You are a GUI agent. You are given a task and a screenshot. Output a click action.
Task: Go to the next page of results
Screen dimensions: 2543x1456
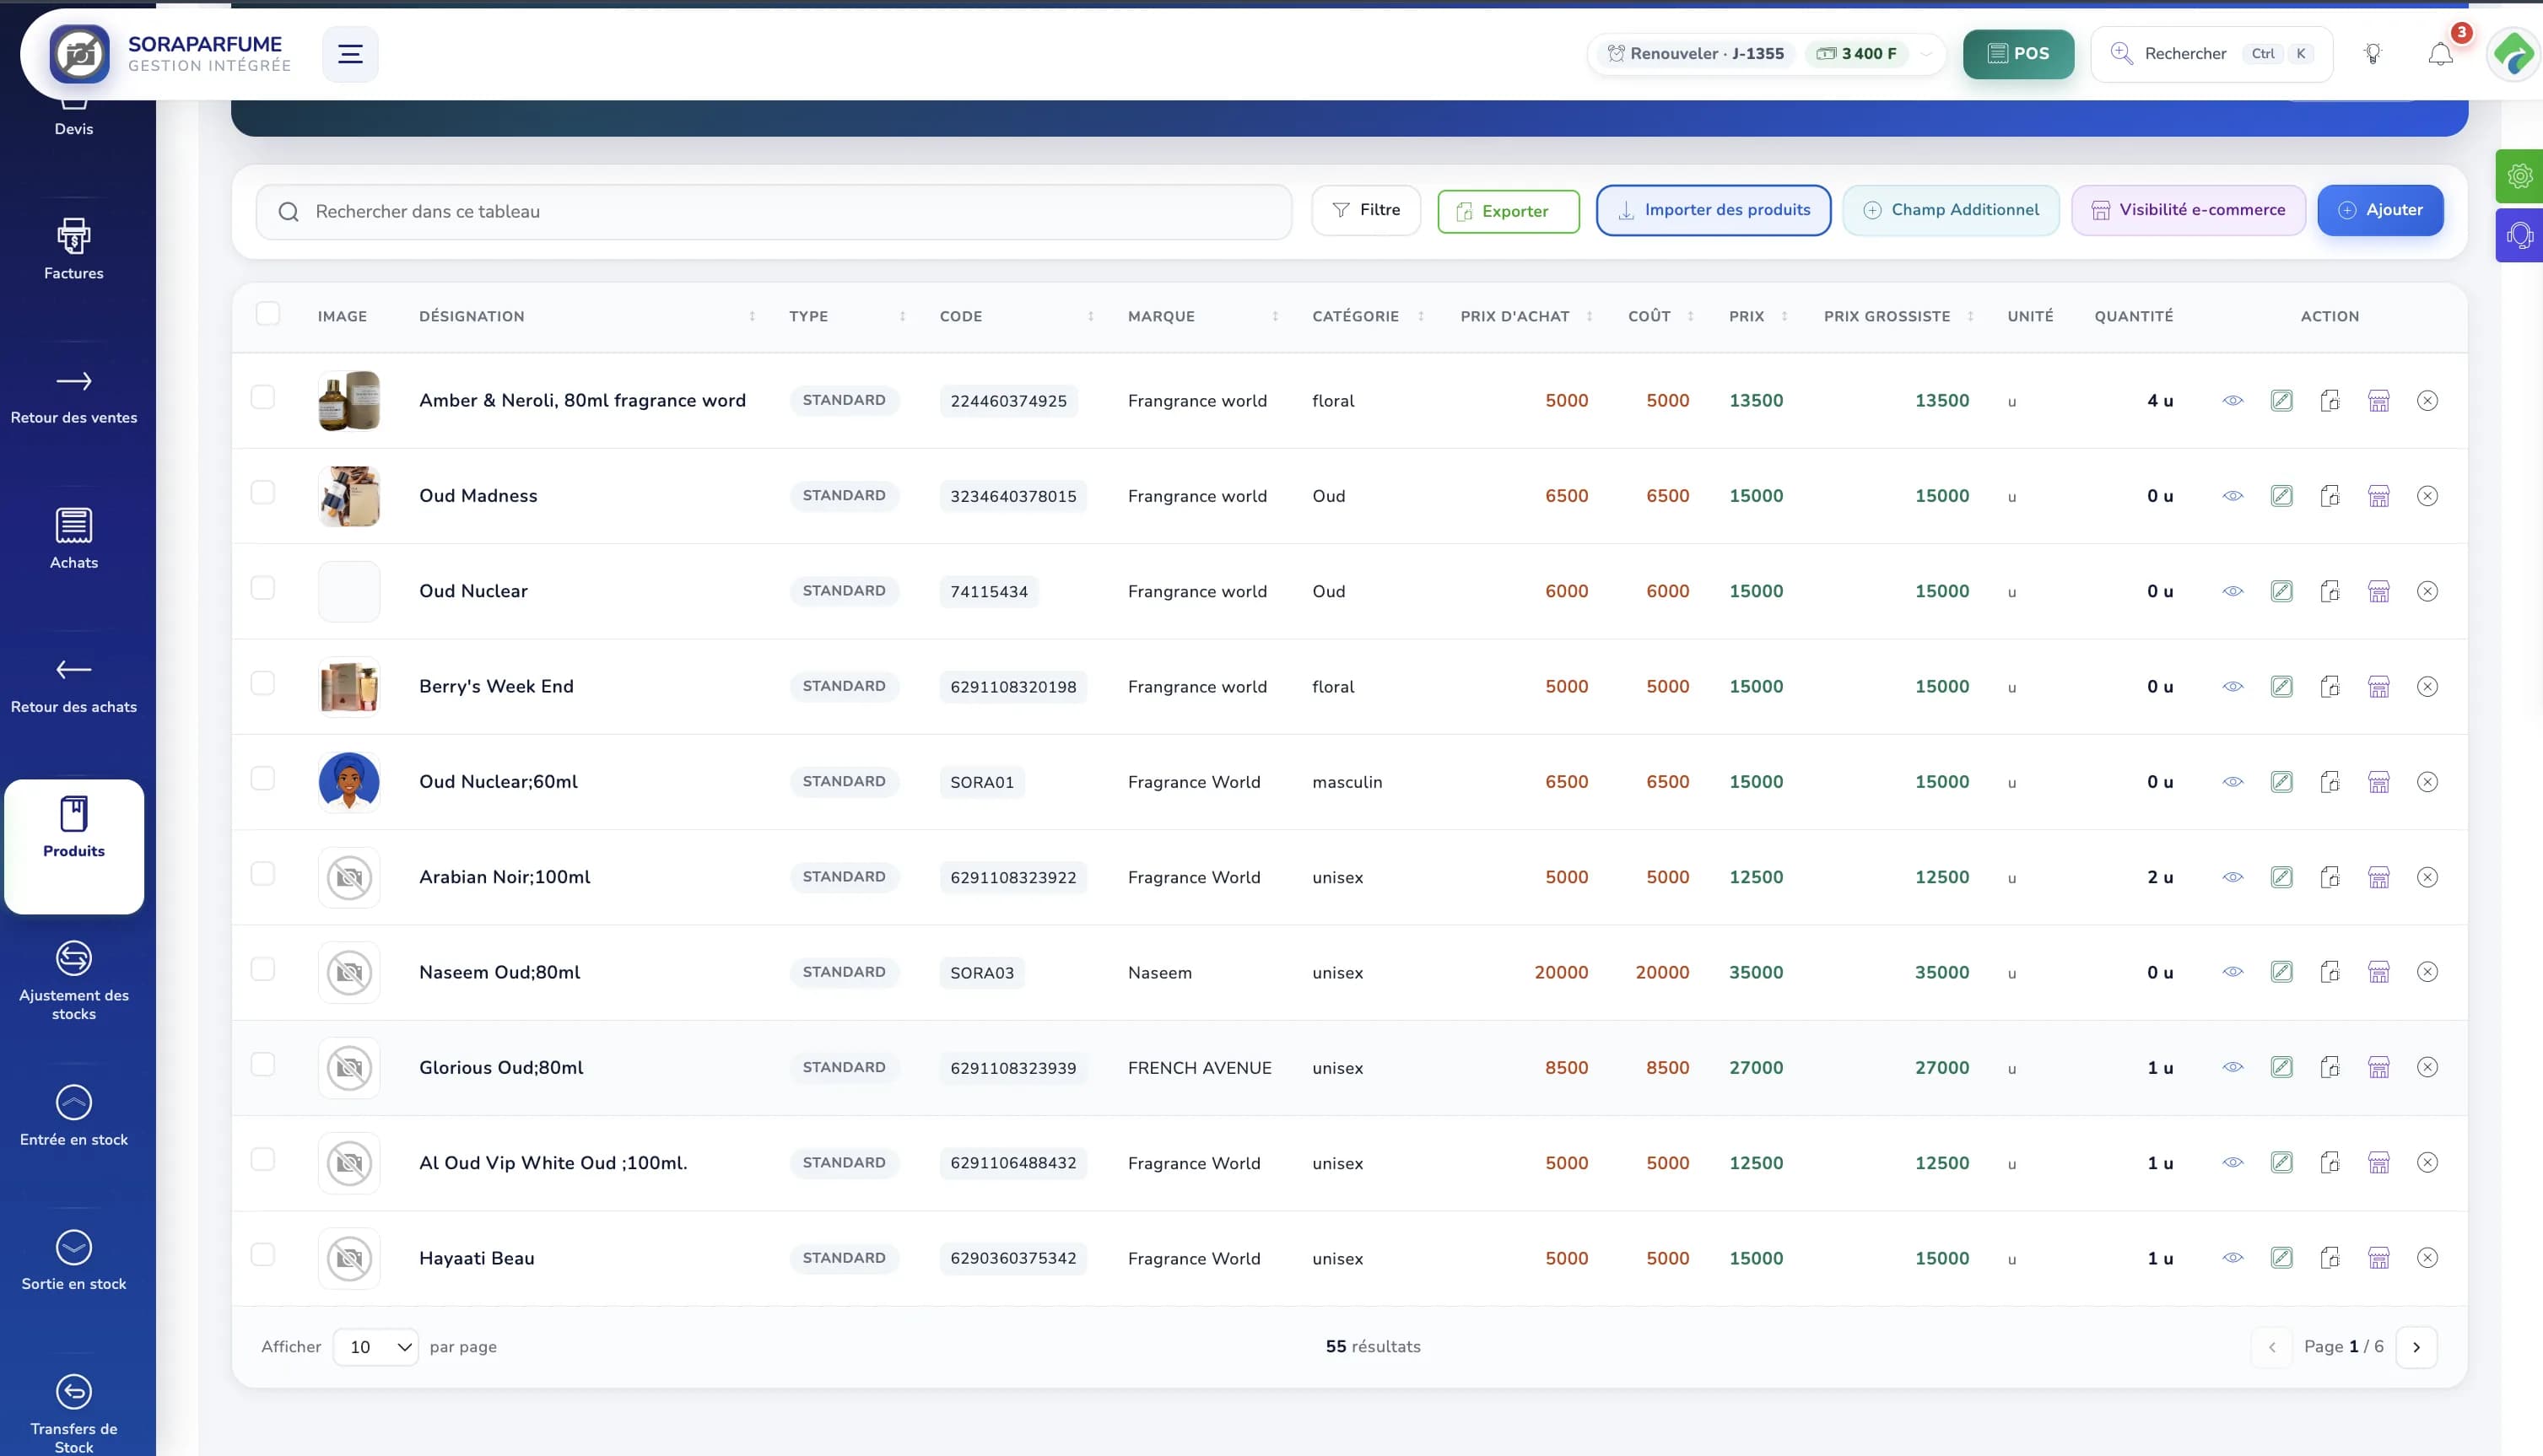(2416, 1347)
